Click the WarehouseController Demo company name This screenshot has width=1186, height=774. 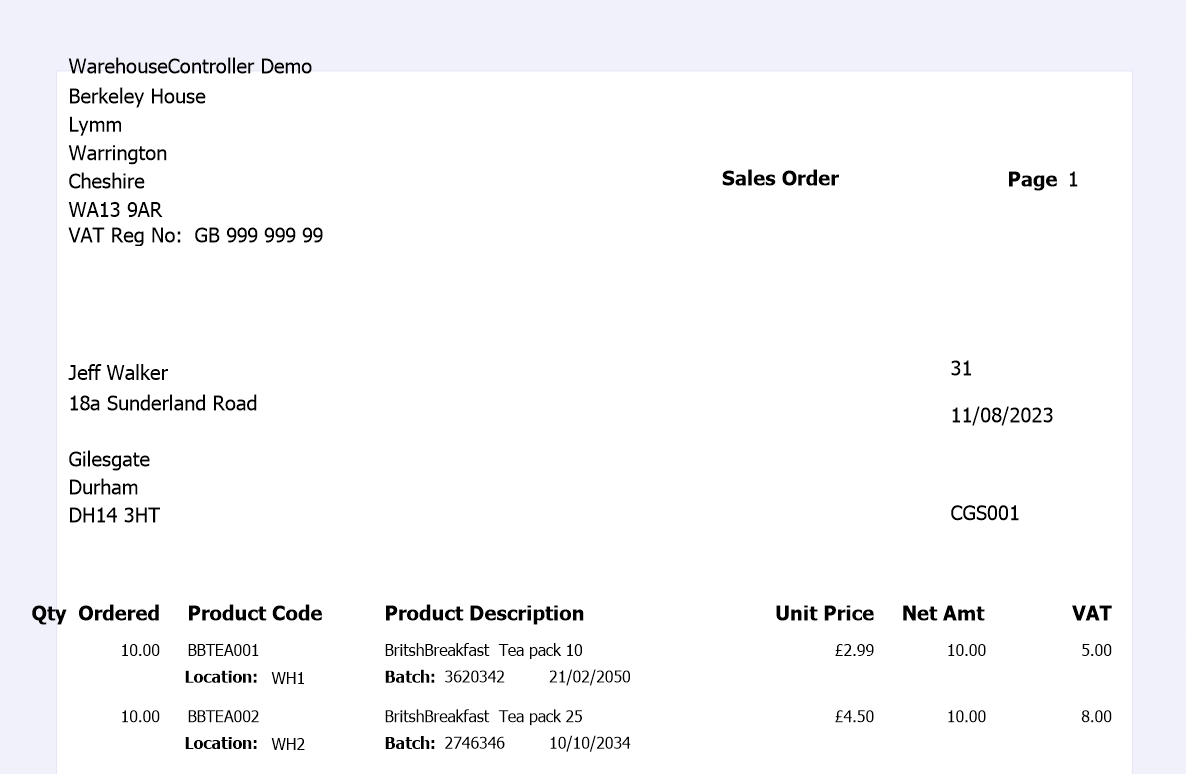(x=190, y=67)
